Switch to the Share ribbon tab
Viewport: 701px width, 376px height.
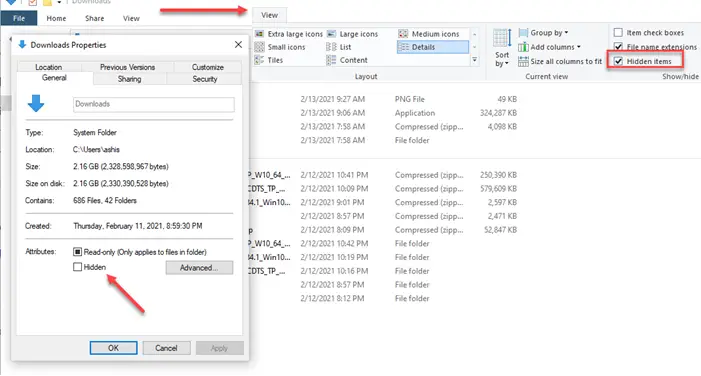94,18
